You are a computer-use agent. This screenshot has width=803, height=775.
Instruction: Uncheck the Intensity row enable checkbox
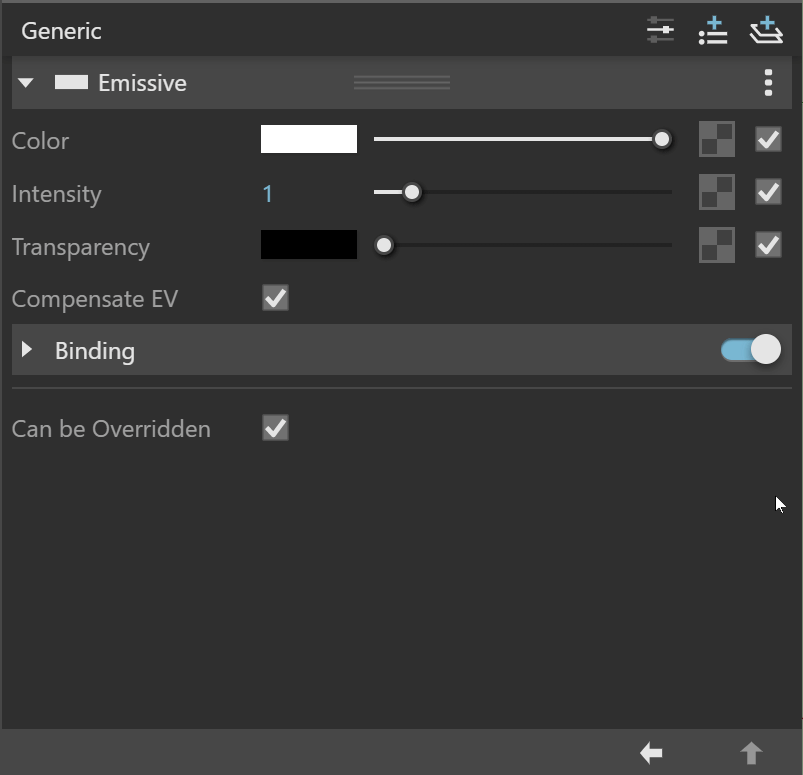(x=768, y=192)
